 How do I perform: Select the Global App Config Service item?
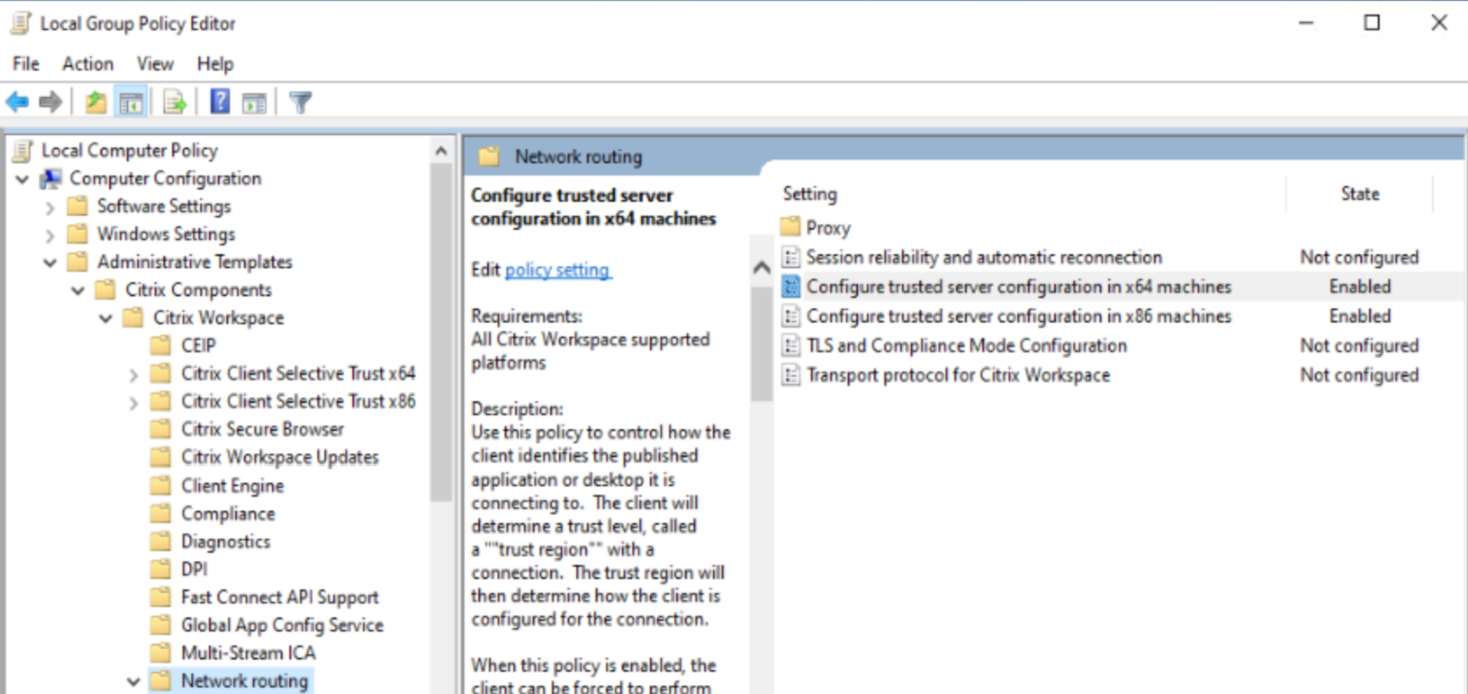(x=282, y=626)
